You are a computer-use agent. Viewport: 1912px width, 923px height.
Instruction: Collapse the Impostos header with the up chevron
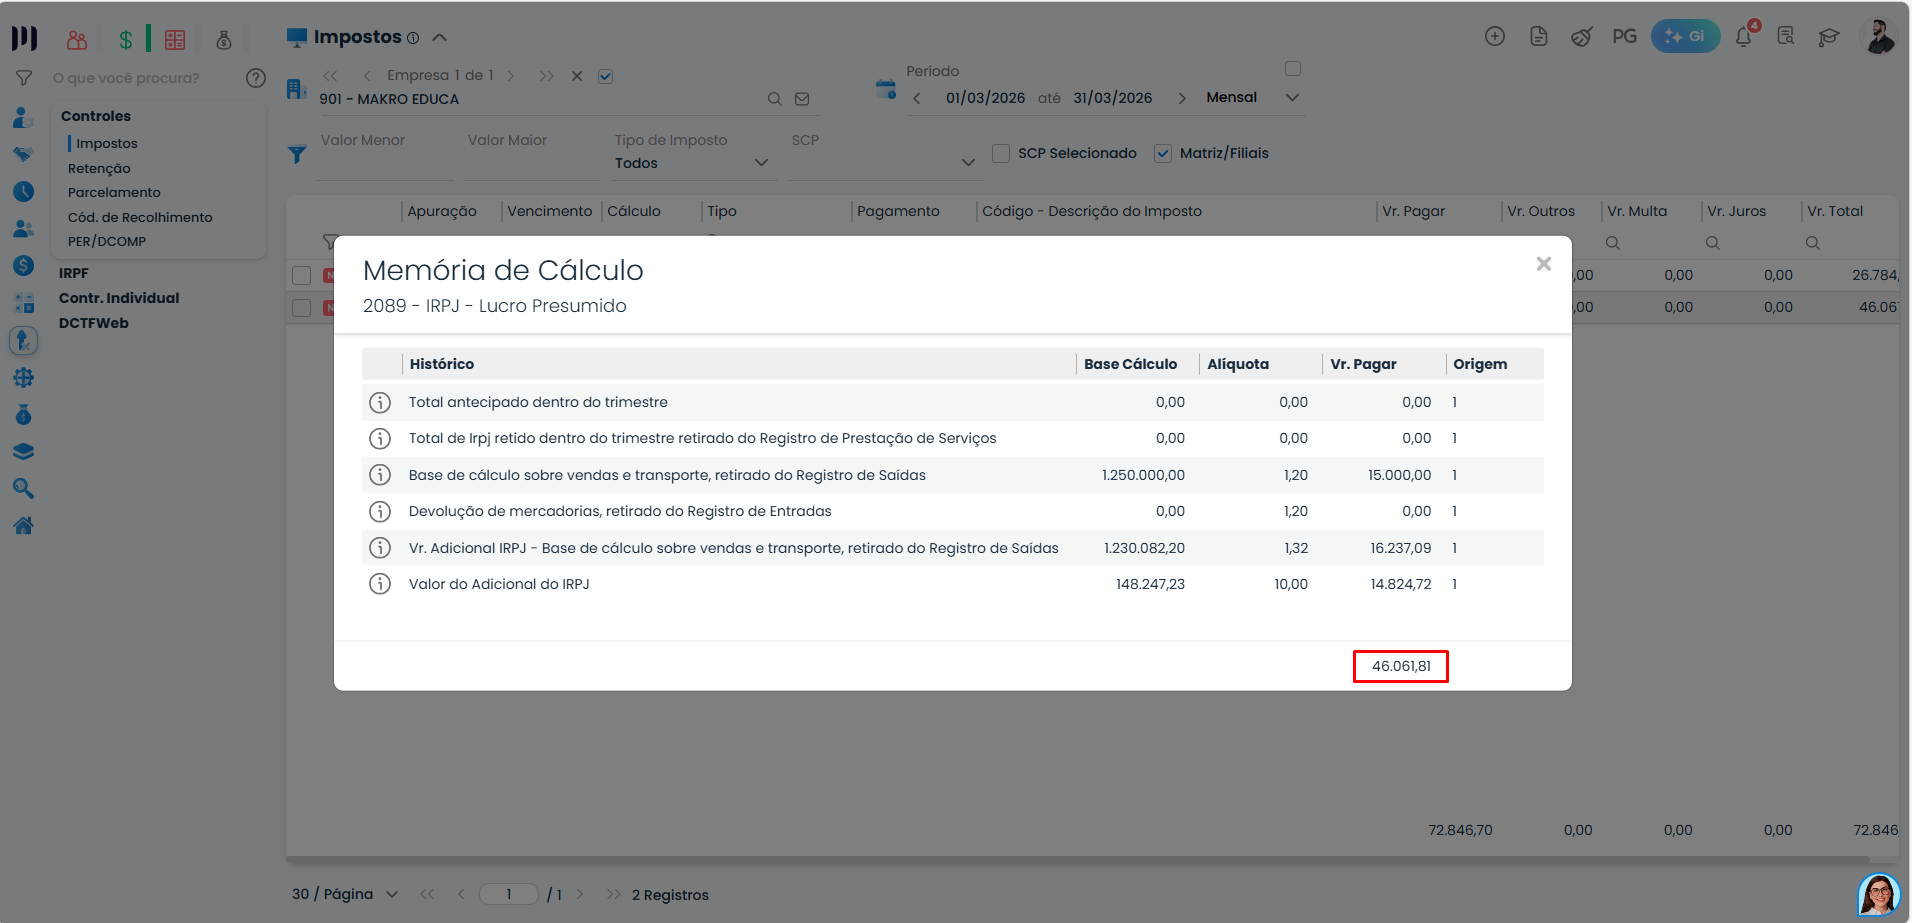(x=439, y=38)
